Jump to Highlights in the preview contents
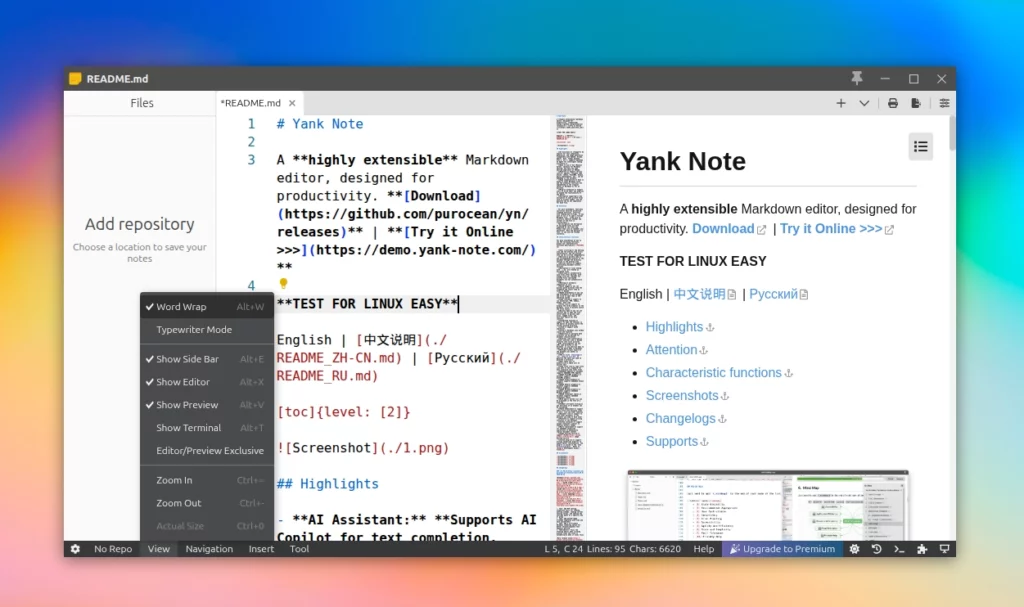 tap(674, 327)
